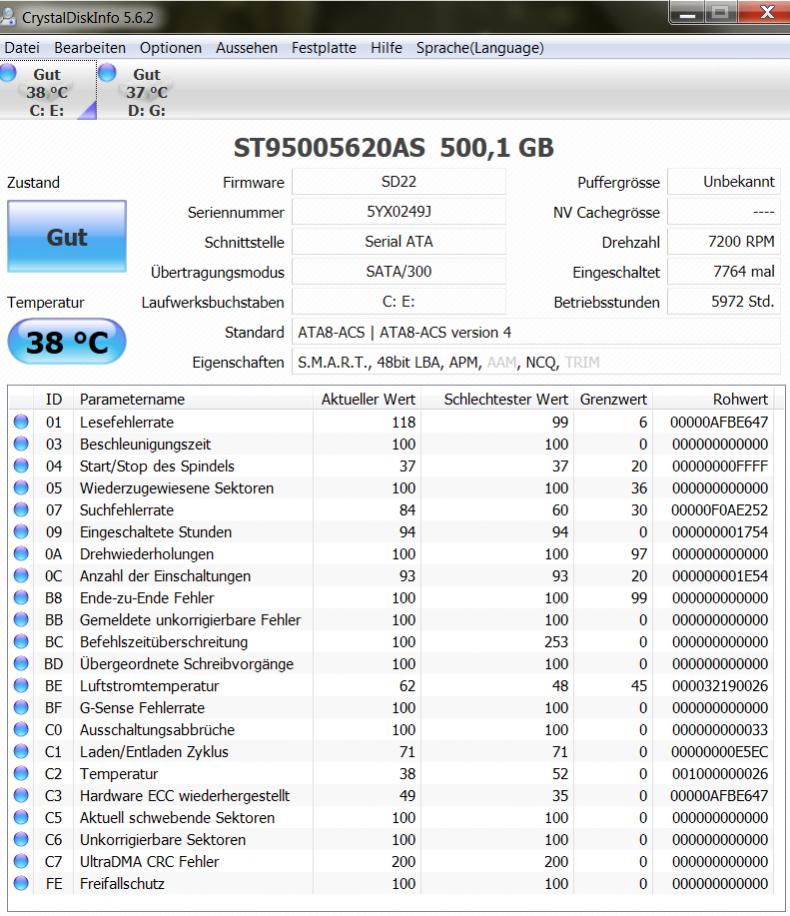Open the Sprache(Language) menu
This screenshot has height=916, width=790.
(480, 47)
